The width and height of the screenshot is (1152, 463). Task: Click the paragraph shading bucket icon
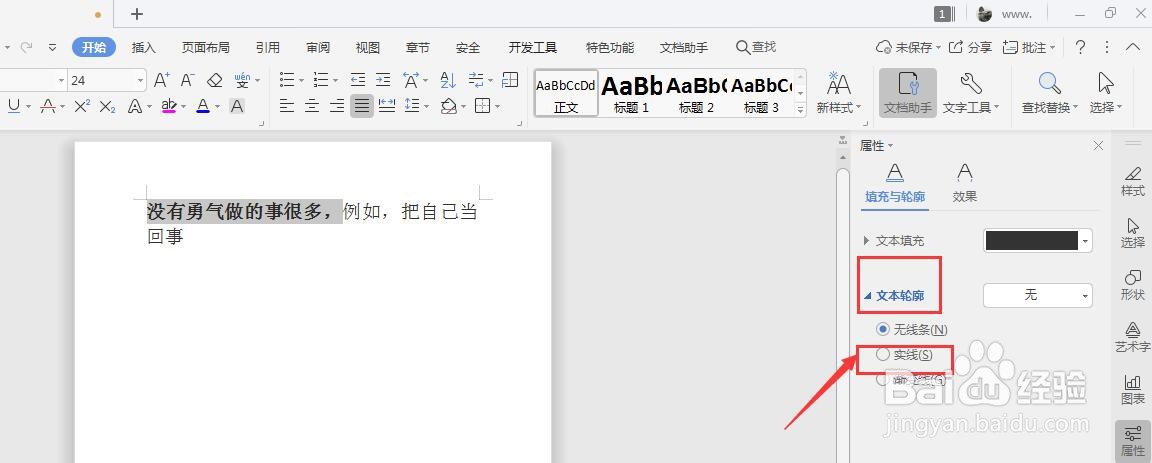pyautogui.click(x=449, y=107)
